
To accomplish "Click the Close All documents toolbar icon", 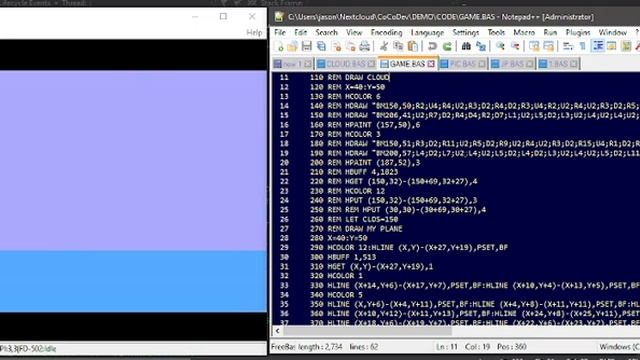I will click(350, 46).
